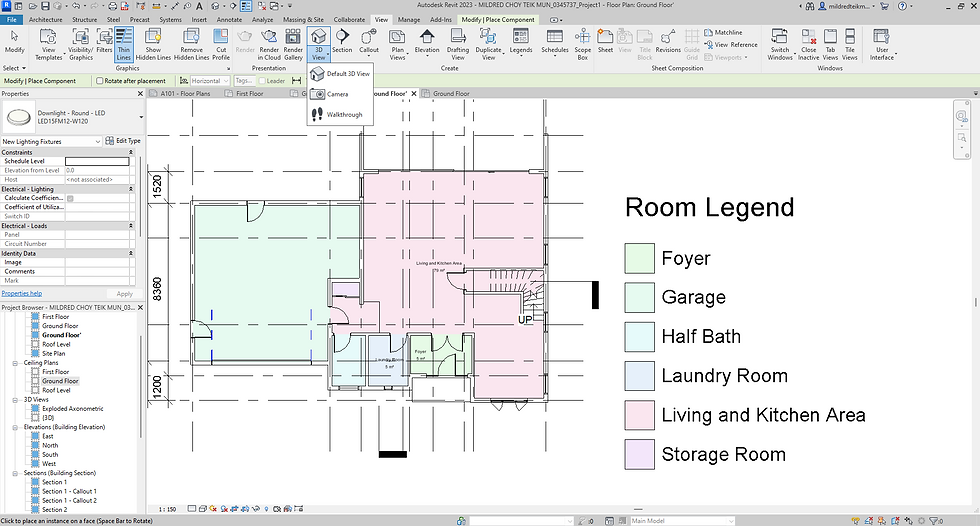The image size is (980, 526).
Task: Click Show Hidden Lines tool
Action: click(x=153, y=44)
